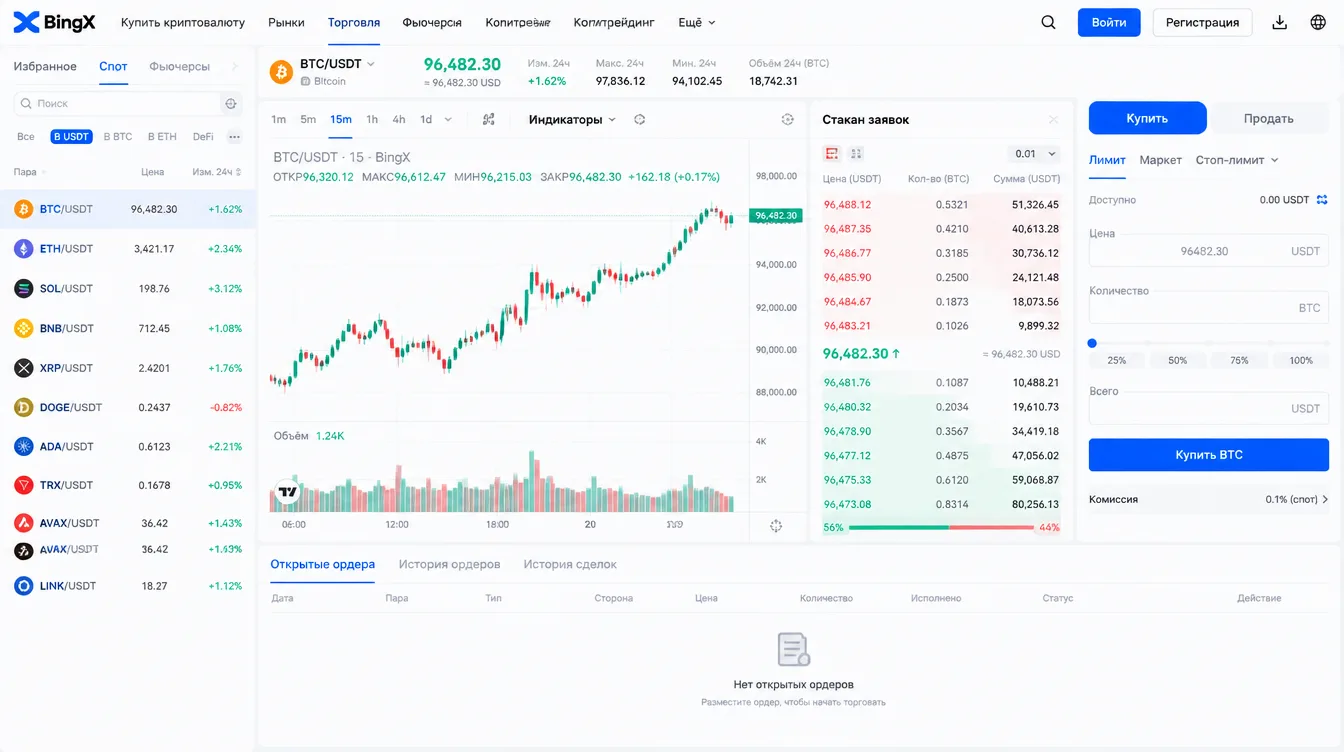Open the 0.01 price precision dropdown
1344x752 pixels.
1034,154
